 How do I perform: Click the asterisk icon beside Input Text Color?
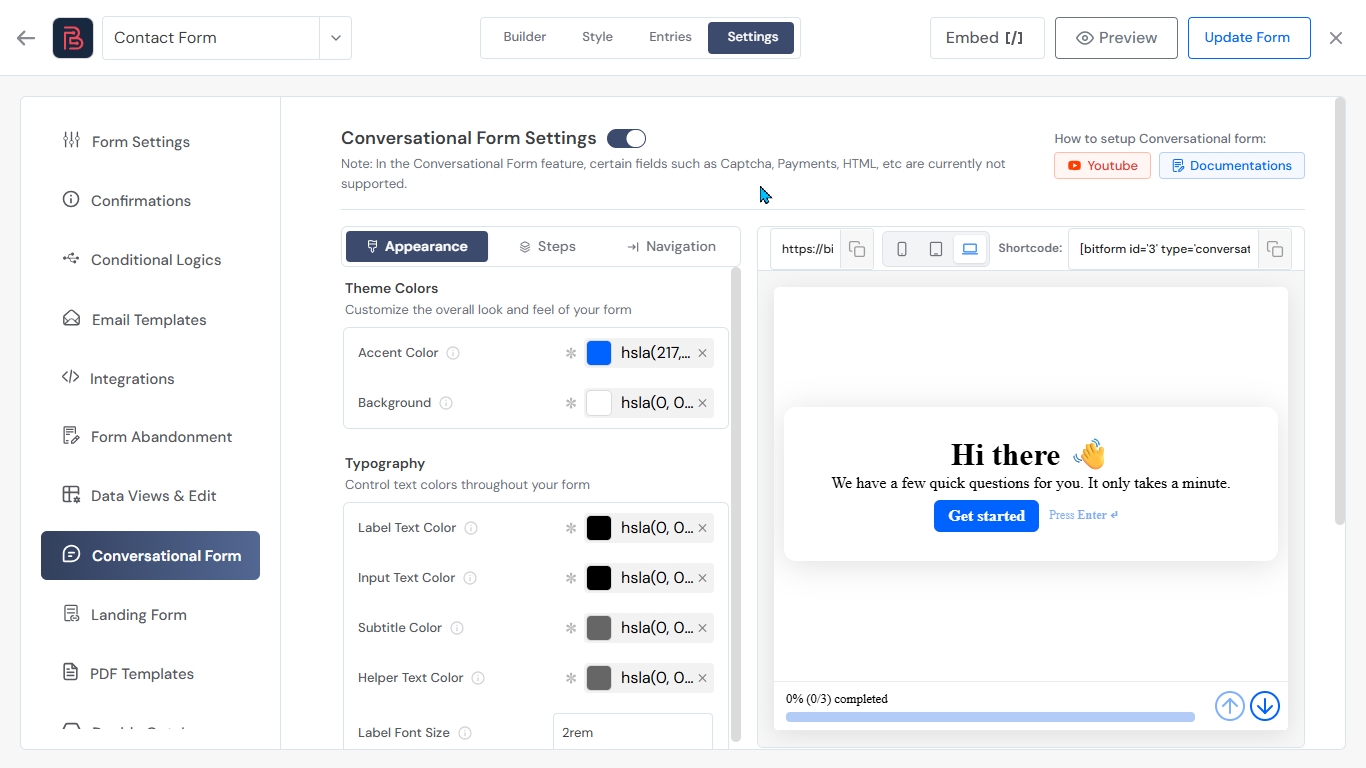click(571, 578)
